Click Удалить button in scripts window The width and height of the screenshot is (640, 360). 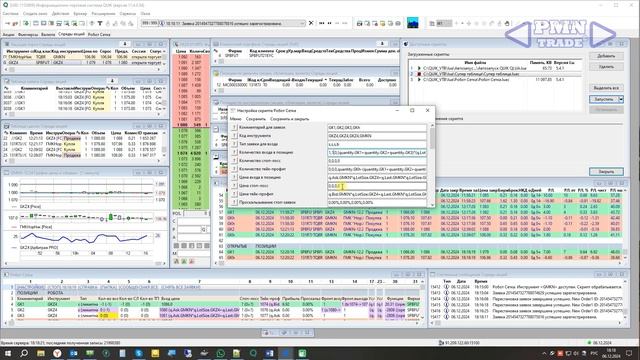click(x=606, y=67)
